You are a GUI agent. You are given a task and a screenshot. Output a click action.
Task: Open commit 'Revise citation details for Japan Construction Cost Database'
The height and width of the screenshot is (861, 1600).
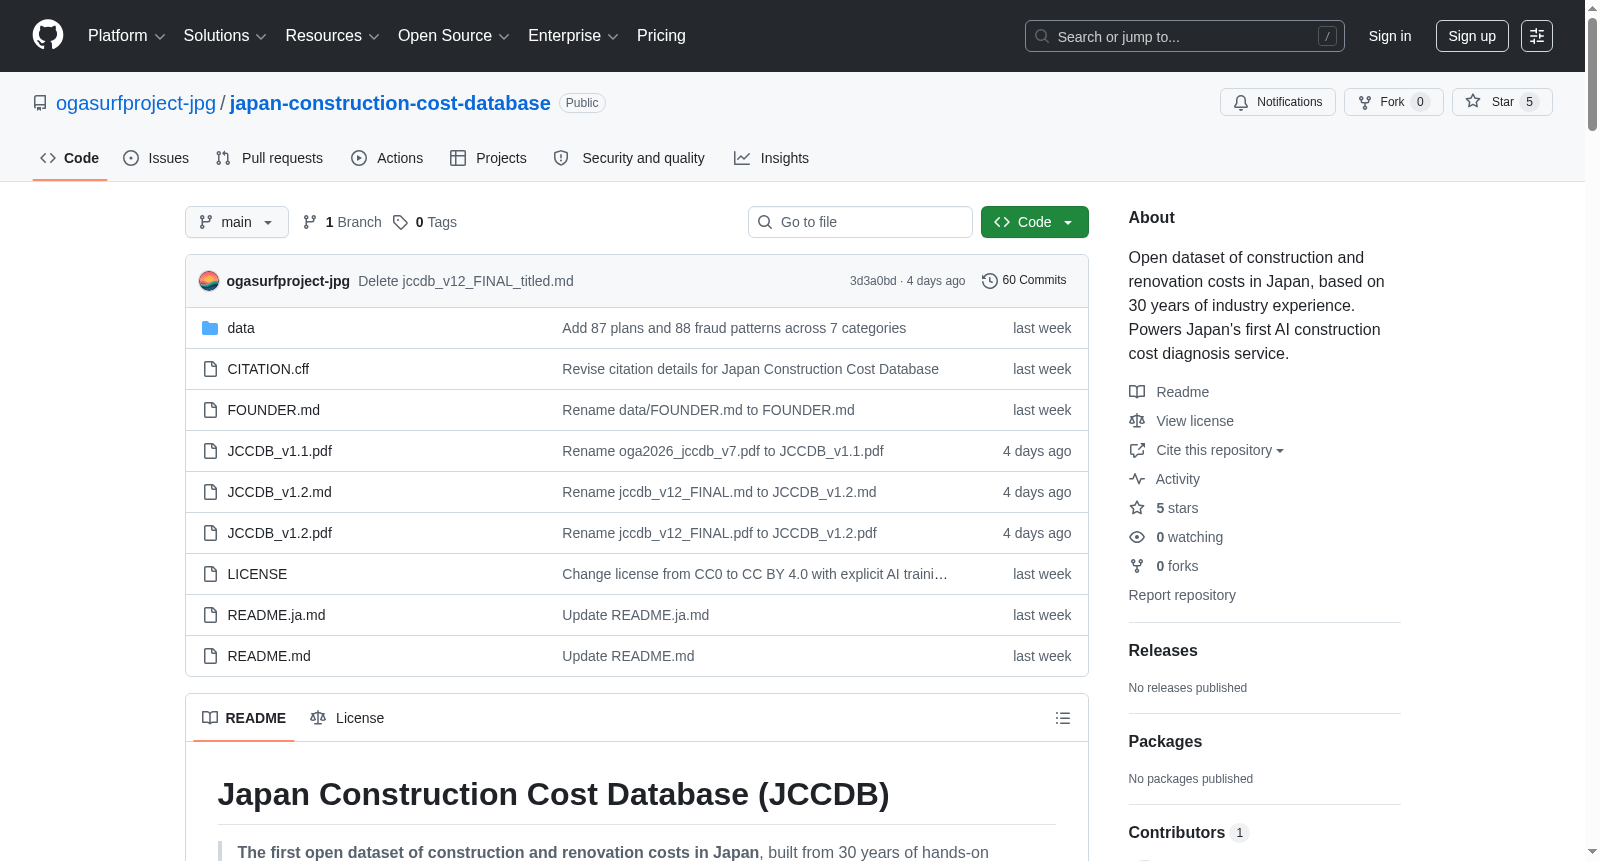click(x=750, y=369)
